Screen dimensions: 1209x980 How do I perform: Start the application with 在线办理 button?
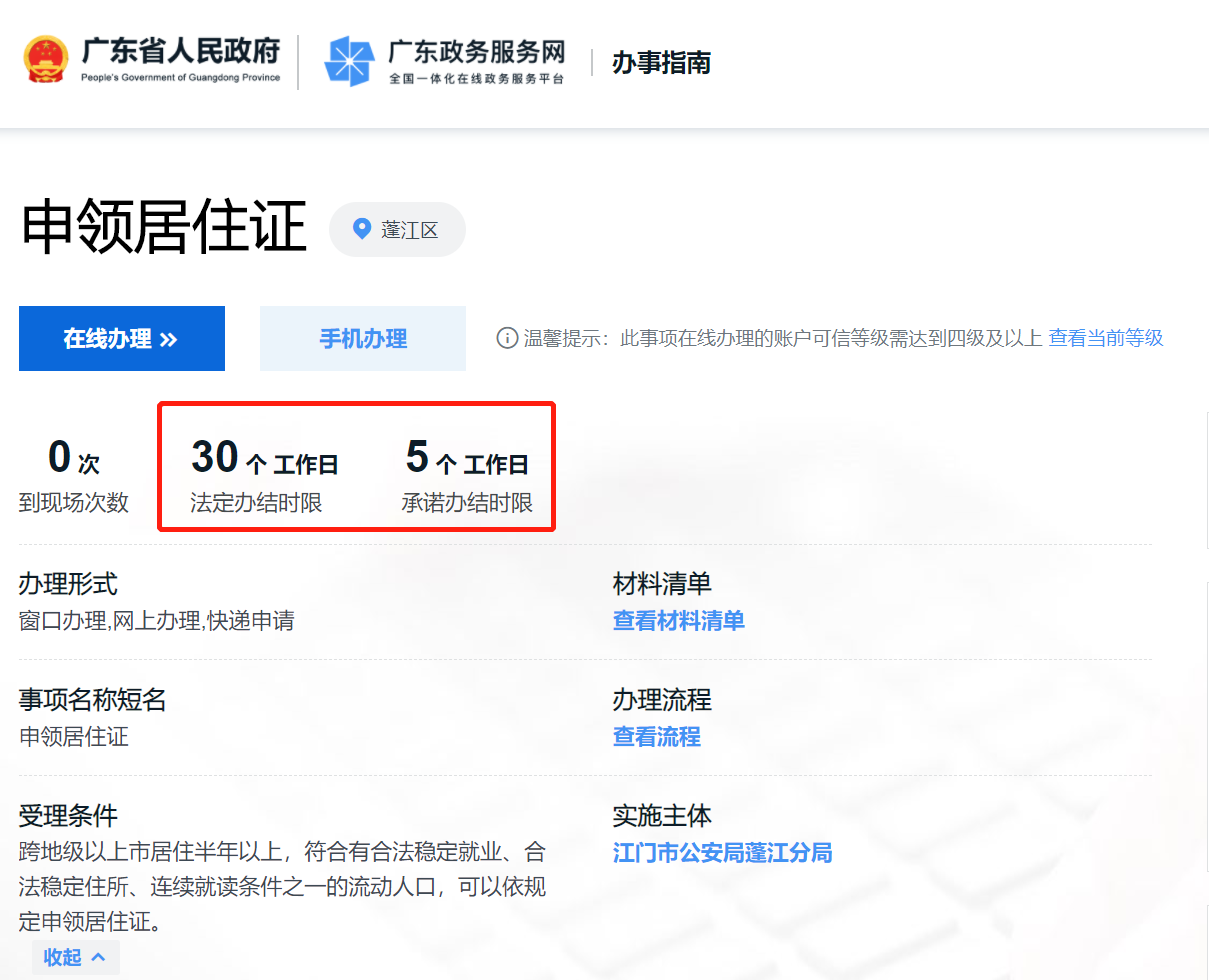[x=121, y=338]
